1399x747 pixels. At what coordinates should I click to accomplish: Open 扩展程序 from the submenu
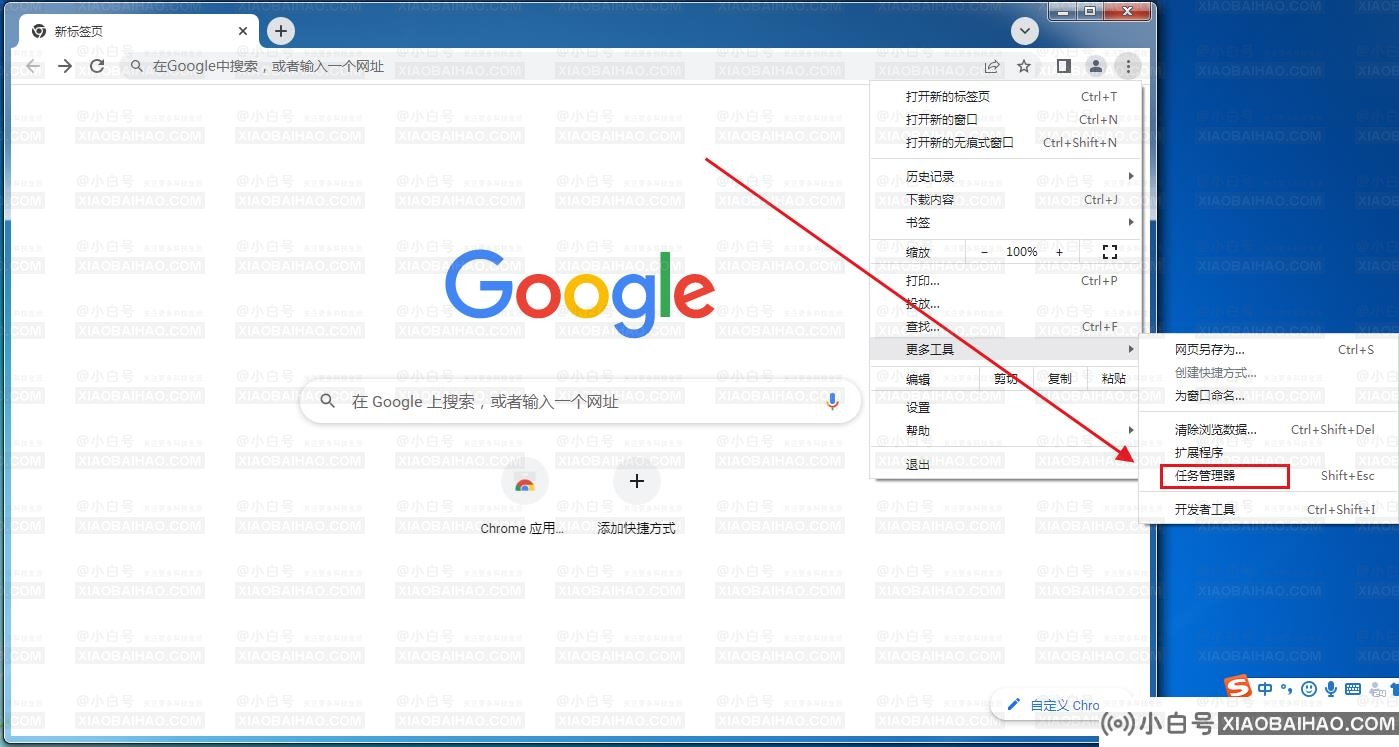tap(1270, 453)
